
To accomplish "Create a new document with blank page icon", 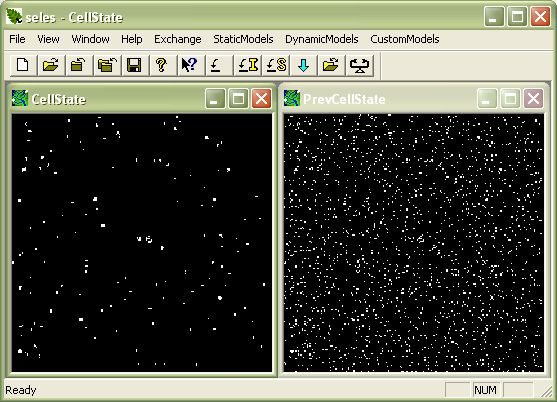I will (23, 65).
